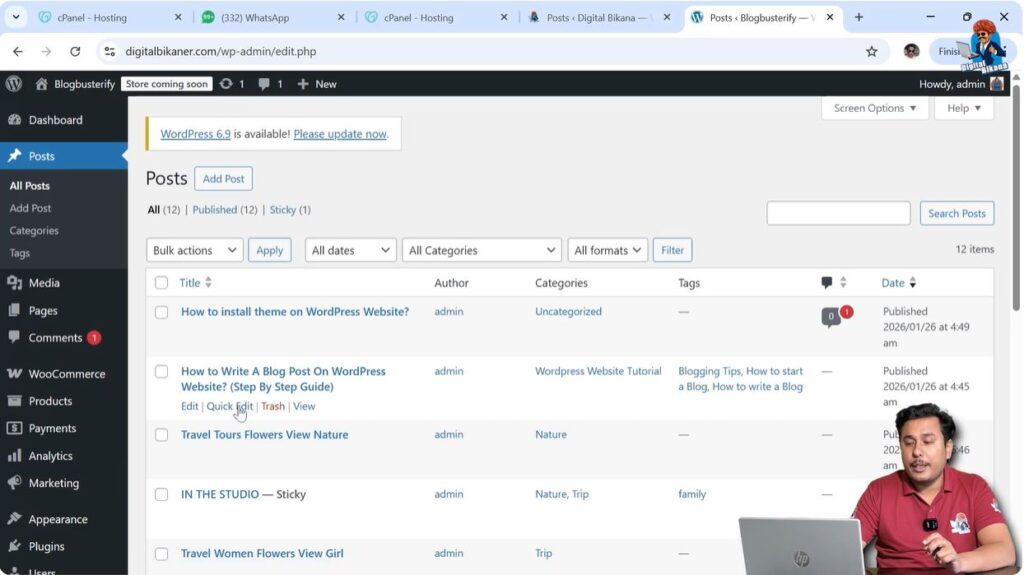Open the tab search chevron in browser
Image resolution: width=1024 pixels, height=575 pixels.
(x=16, y=17)
